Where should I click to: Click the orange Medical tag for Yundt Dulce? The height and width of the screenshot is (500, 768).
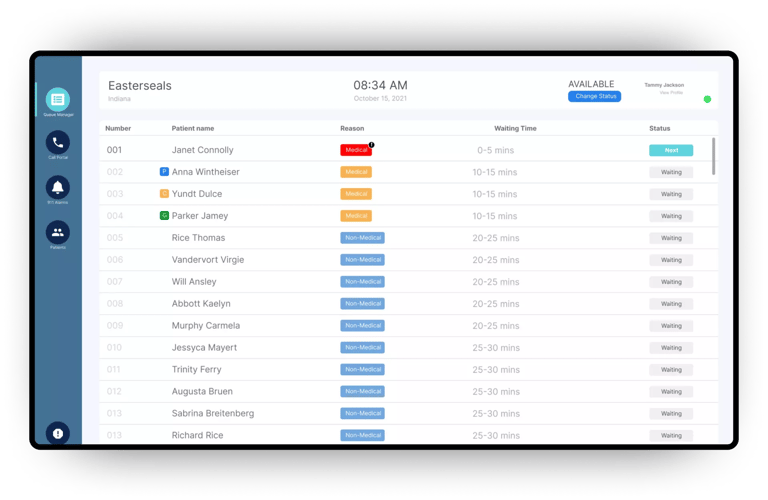coord(356,194)
